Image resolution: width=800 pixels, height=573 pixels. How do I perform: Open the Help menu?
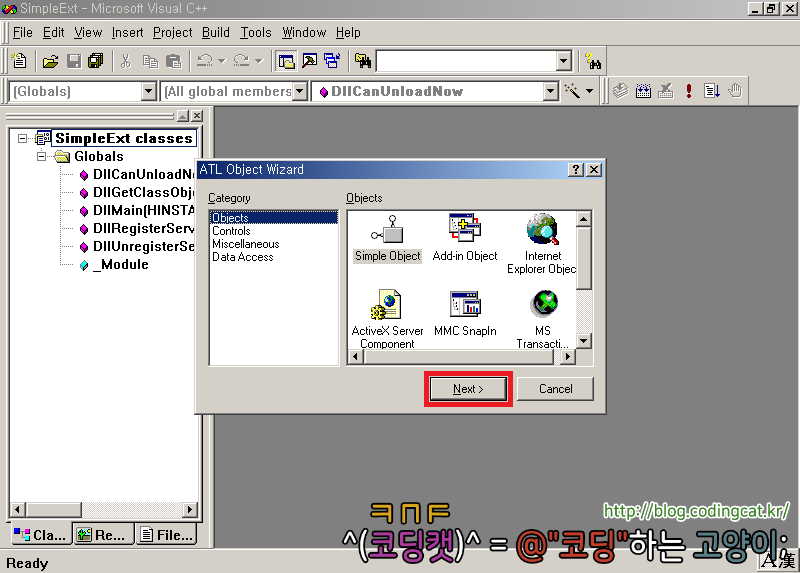click(x=348, y=33)
